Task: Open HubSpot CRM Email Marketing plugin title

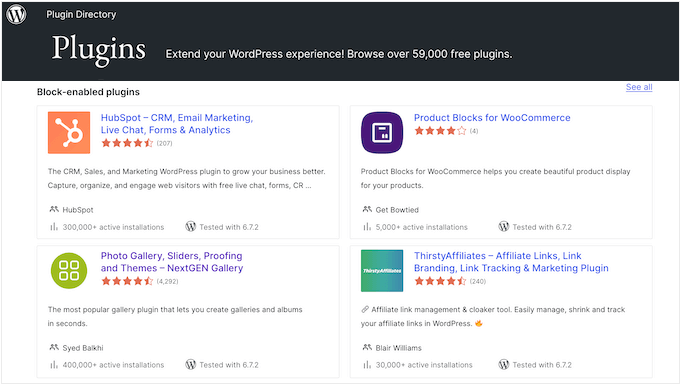Action: (x=177, y=124)
